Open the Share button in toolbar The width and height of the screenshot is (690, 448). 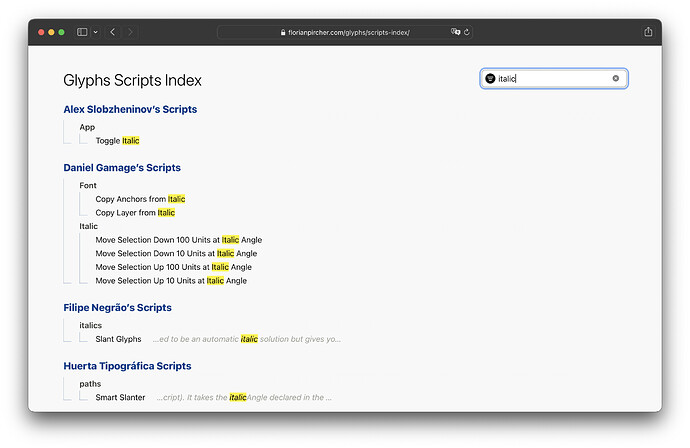pos(648,32)
